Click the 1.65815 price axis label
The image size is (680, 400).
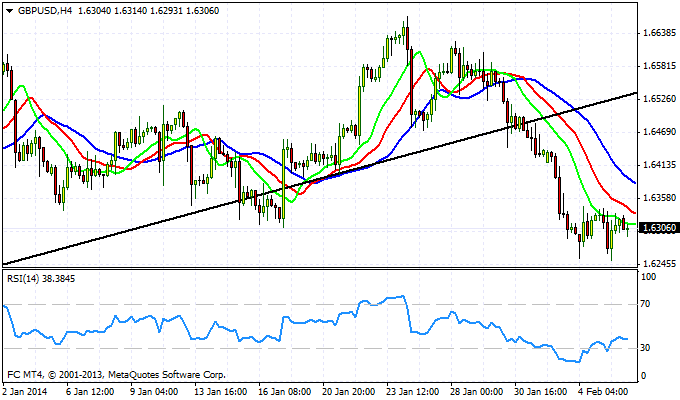click(658, 66)
